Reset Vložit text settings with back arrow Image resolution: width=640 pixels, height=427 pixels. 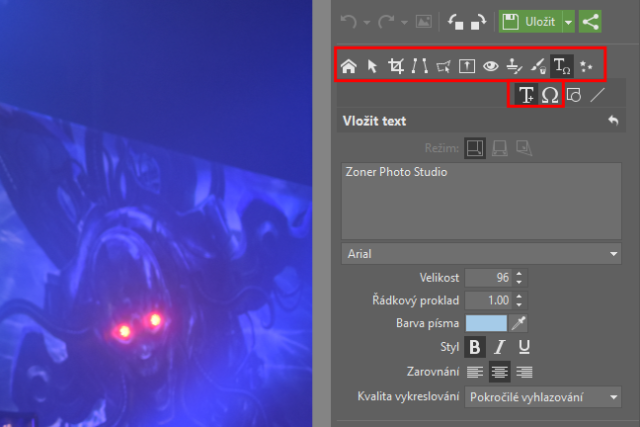(613, 120)
